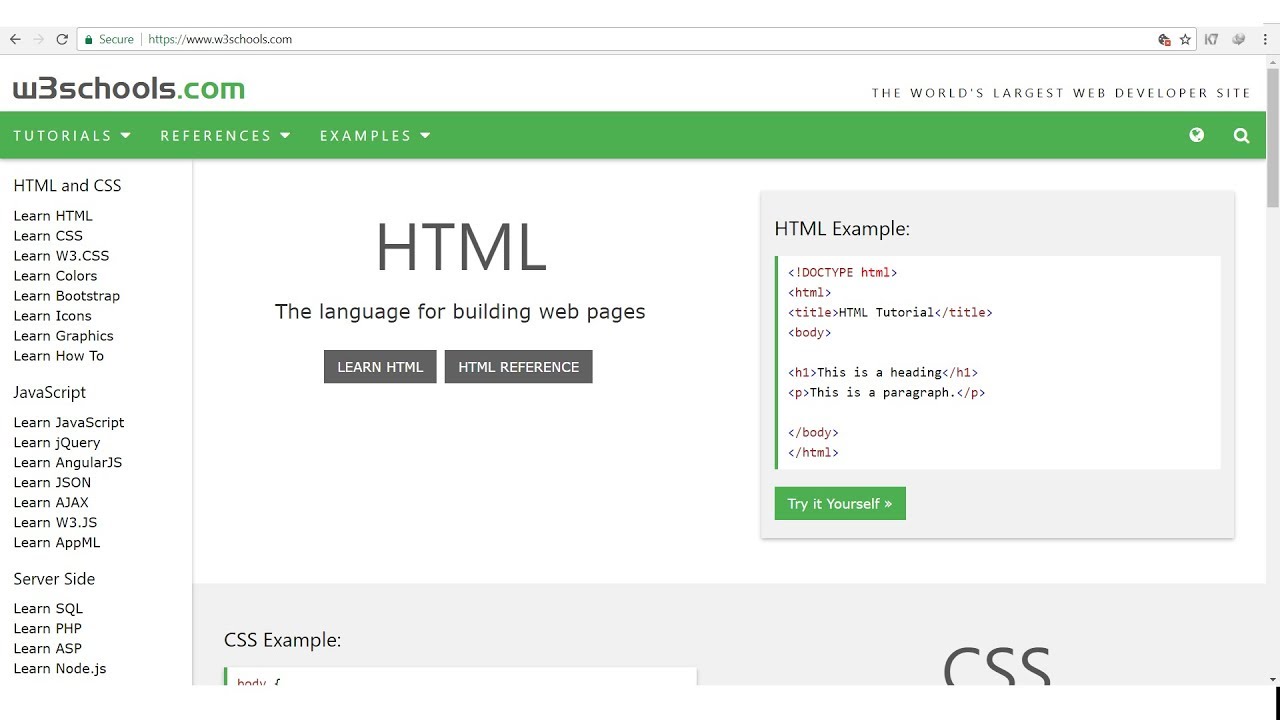Click the '<title>HTML Tutorial</title>' code line
1280x720 pixels.
click(x=890, y=312)
